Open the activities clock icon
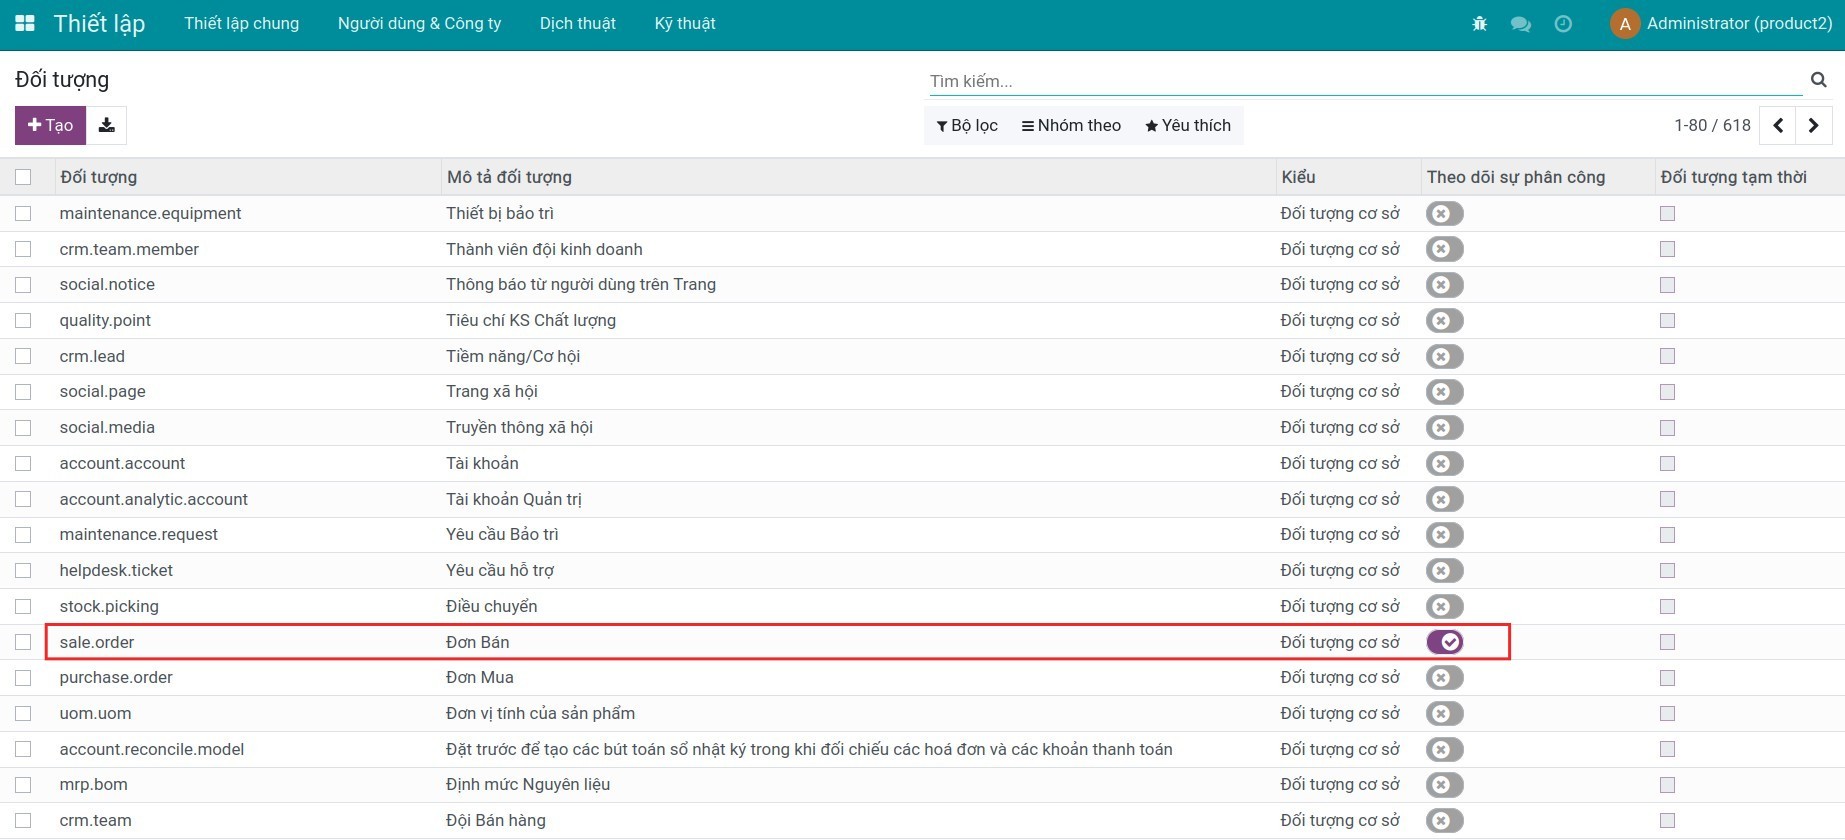The height and width of the screenshot is (840, 1845). [1563, 24]
